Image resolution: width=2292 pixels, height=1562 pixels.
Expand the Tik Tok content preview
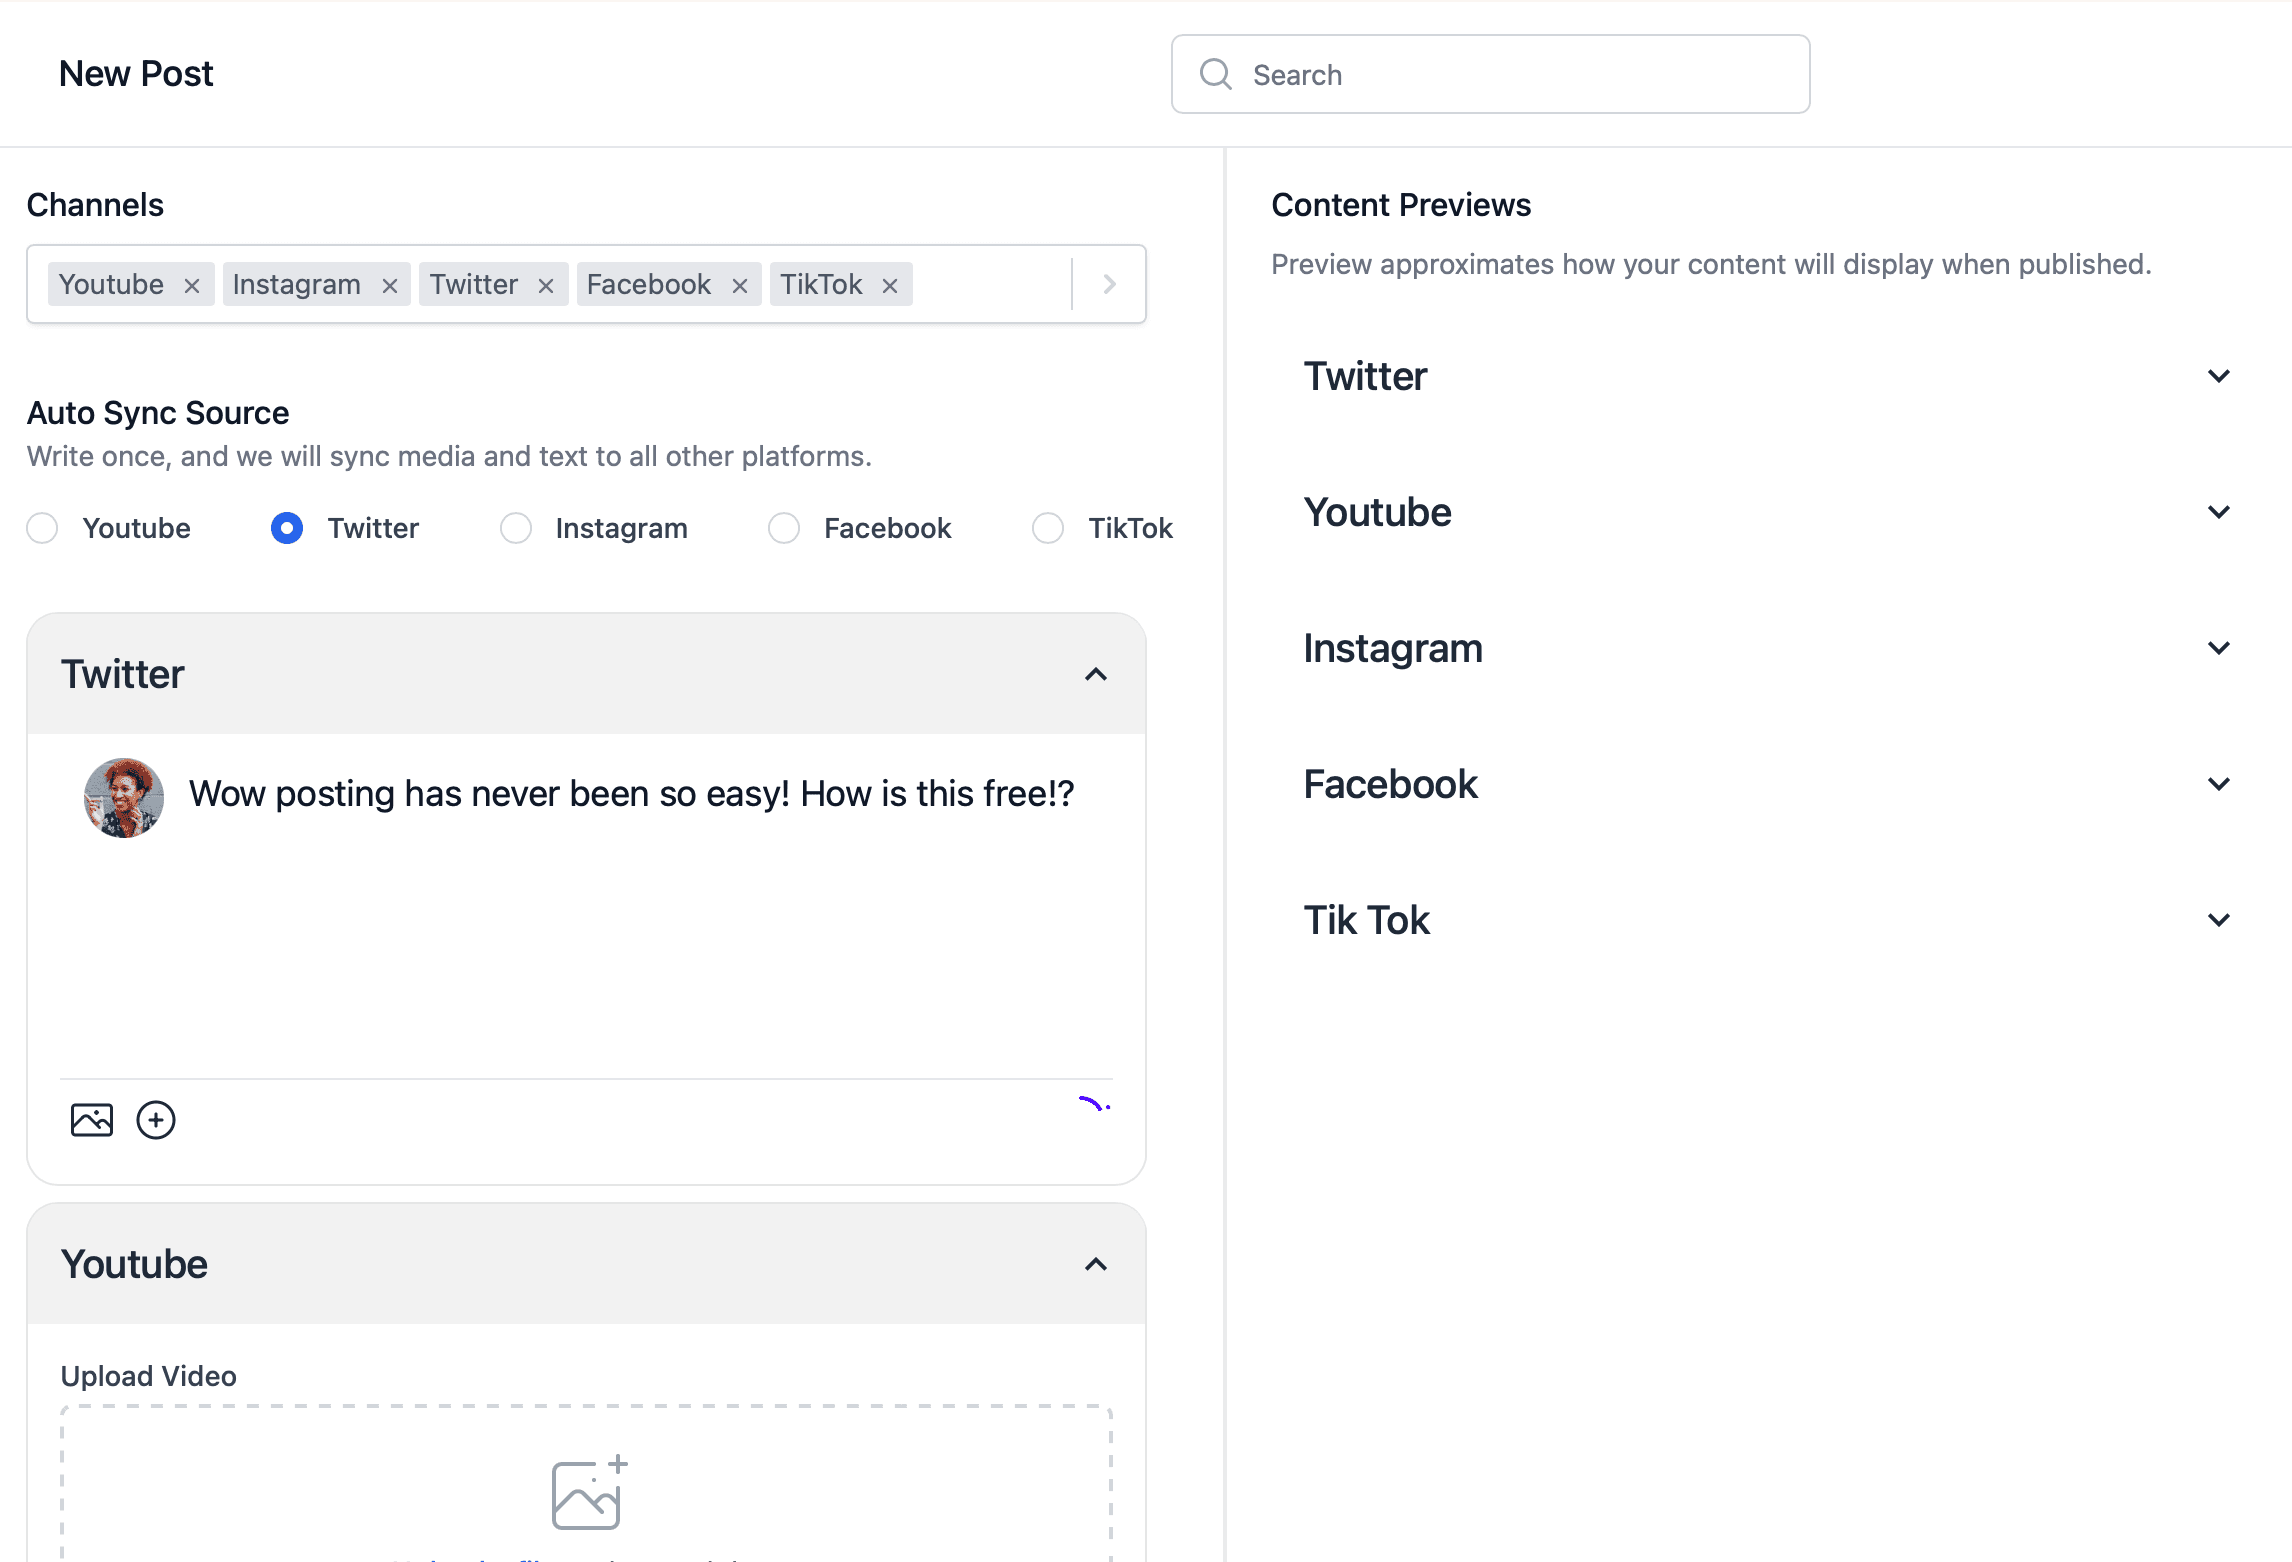coord(2218,920)
